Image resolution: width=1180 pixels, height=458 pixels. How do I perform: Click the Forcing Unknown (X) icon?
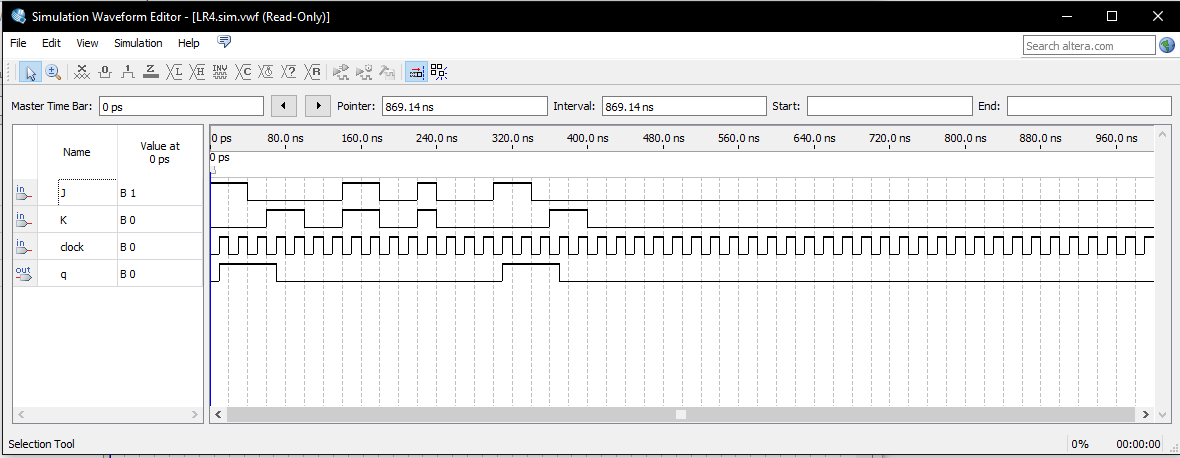coord(82,72)
